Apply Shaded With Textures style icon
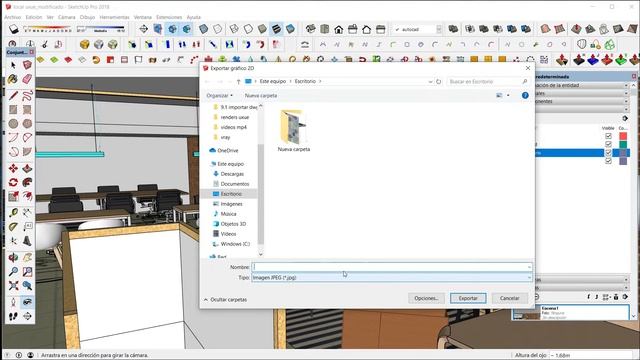This screenshot has height=360, width=640. pyautogui.click(x=276, y=29)
